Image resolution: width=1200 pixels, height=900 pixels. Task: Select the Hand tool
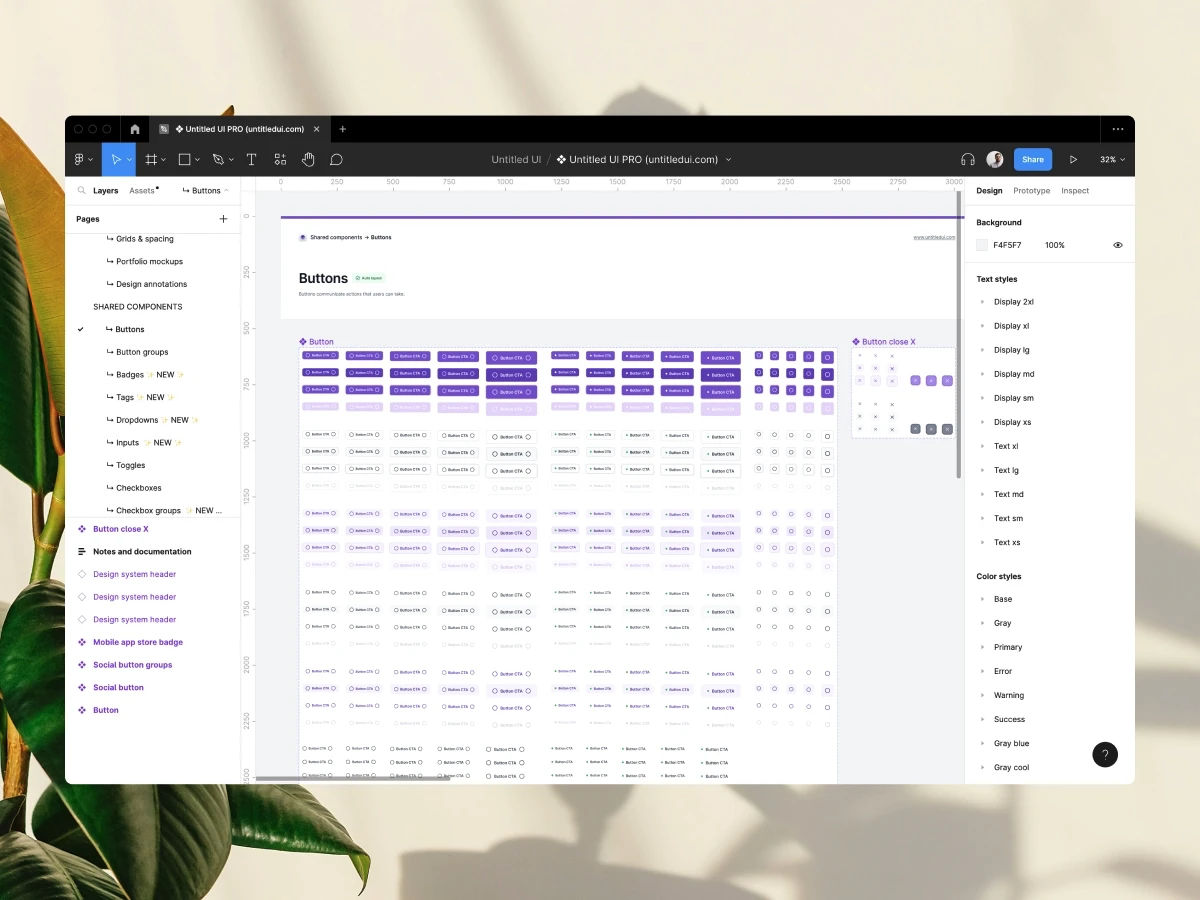click(x=308, y=159)
